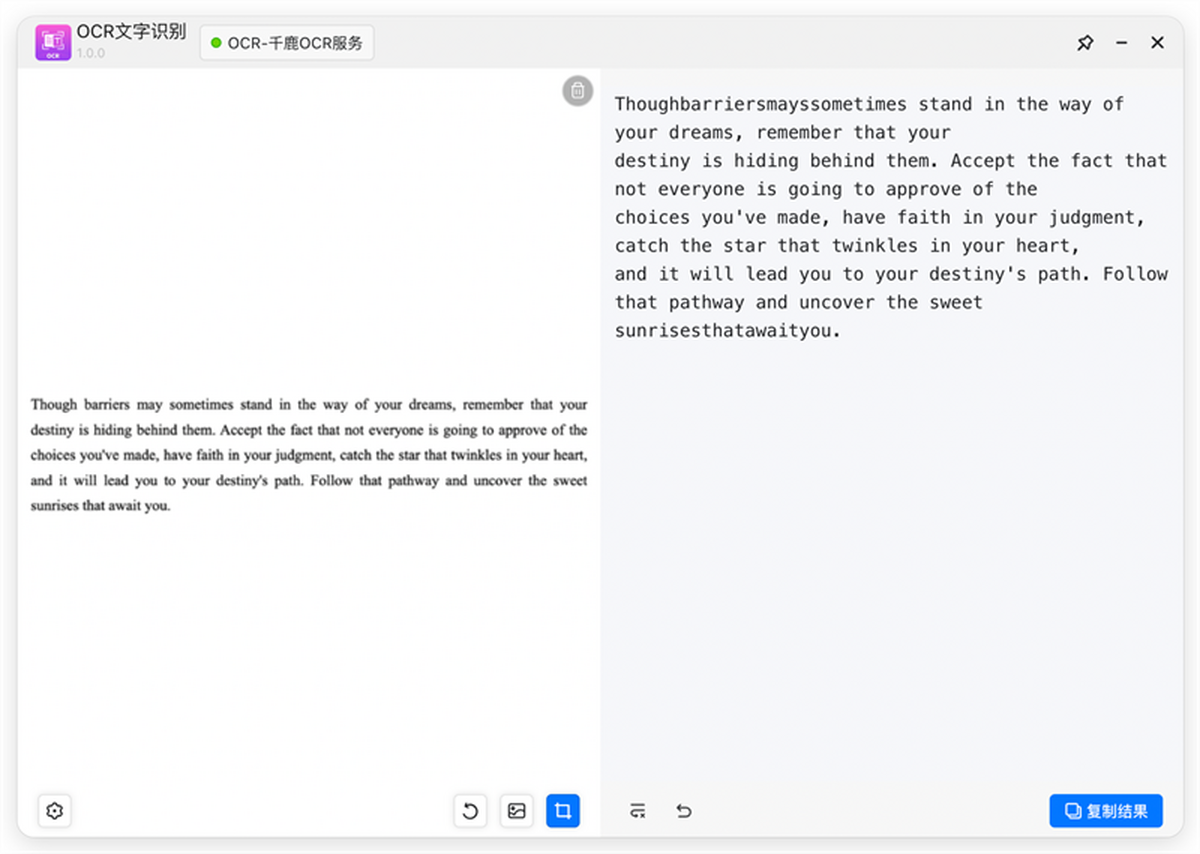
Task: Apply the text line-merge format icon
Action: [638, 811]
